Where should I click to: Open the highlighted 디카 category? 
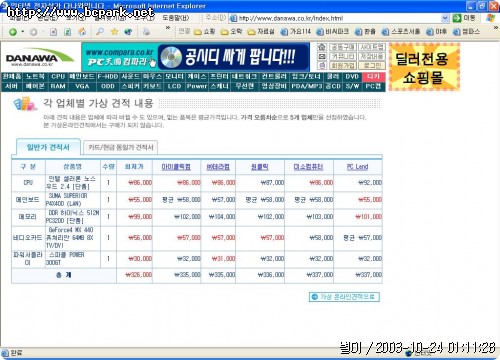pyautogui.click(x=373, y=76)
